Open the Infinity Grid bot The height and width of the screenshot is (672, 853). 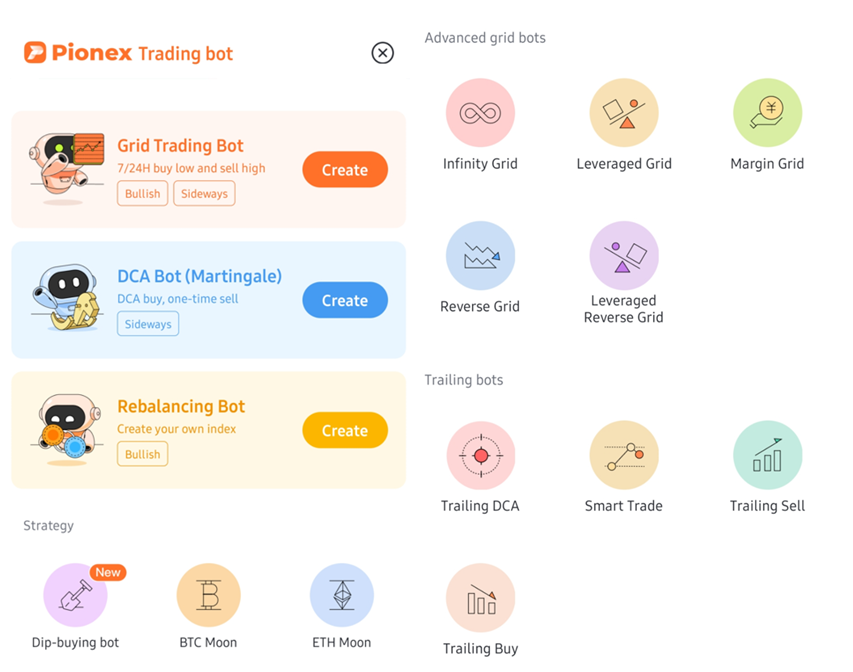pos(480,113)
